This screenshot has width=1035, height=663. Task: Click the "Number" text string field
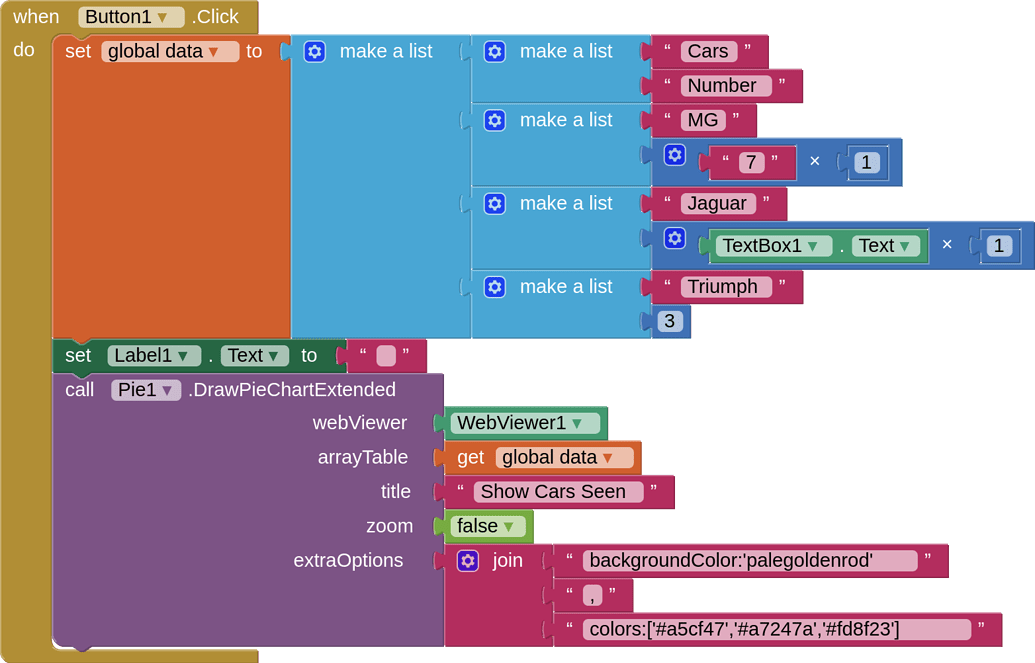pyautogui.click(x=725, y=86)
